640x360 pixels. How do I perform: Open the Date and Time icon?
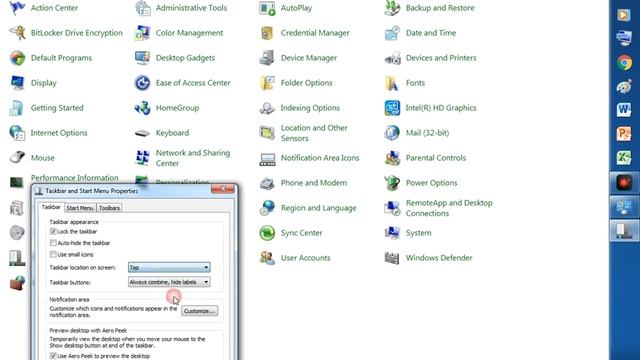coord(392,33)
